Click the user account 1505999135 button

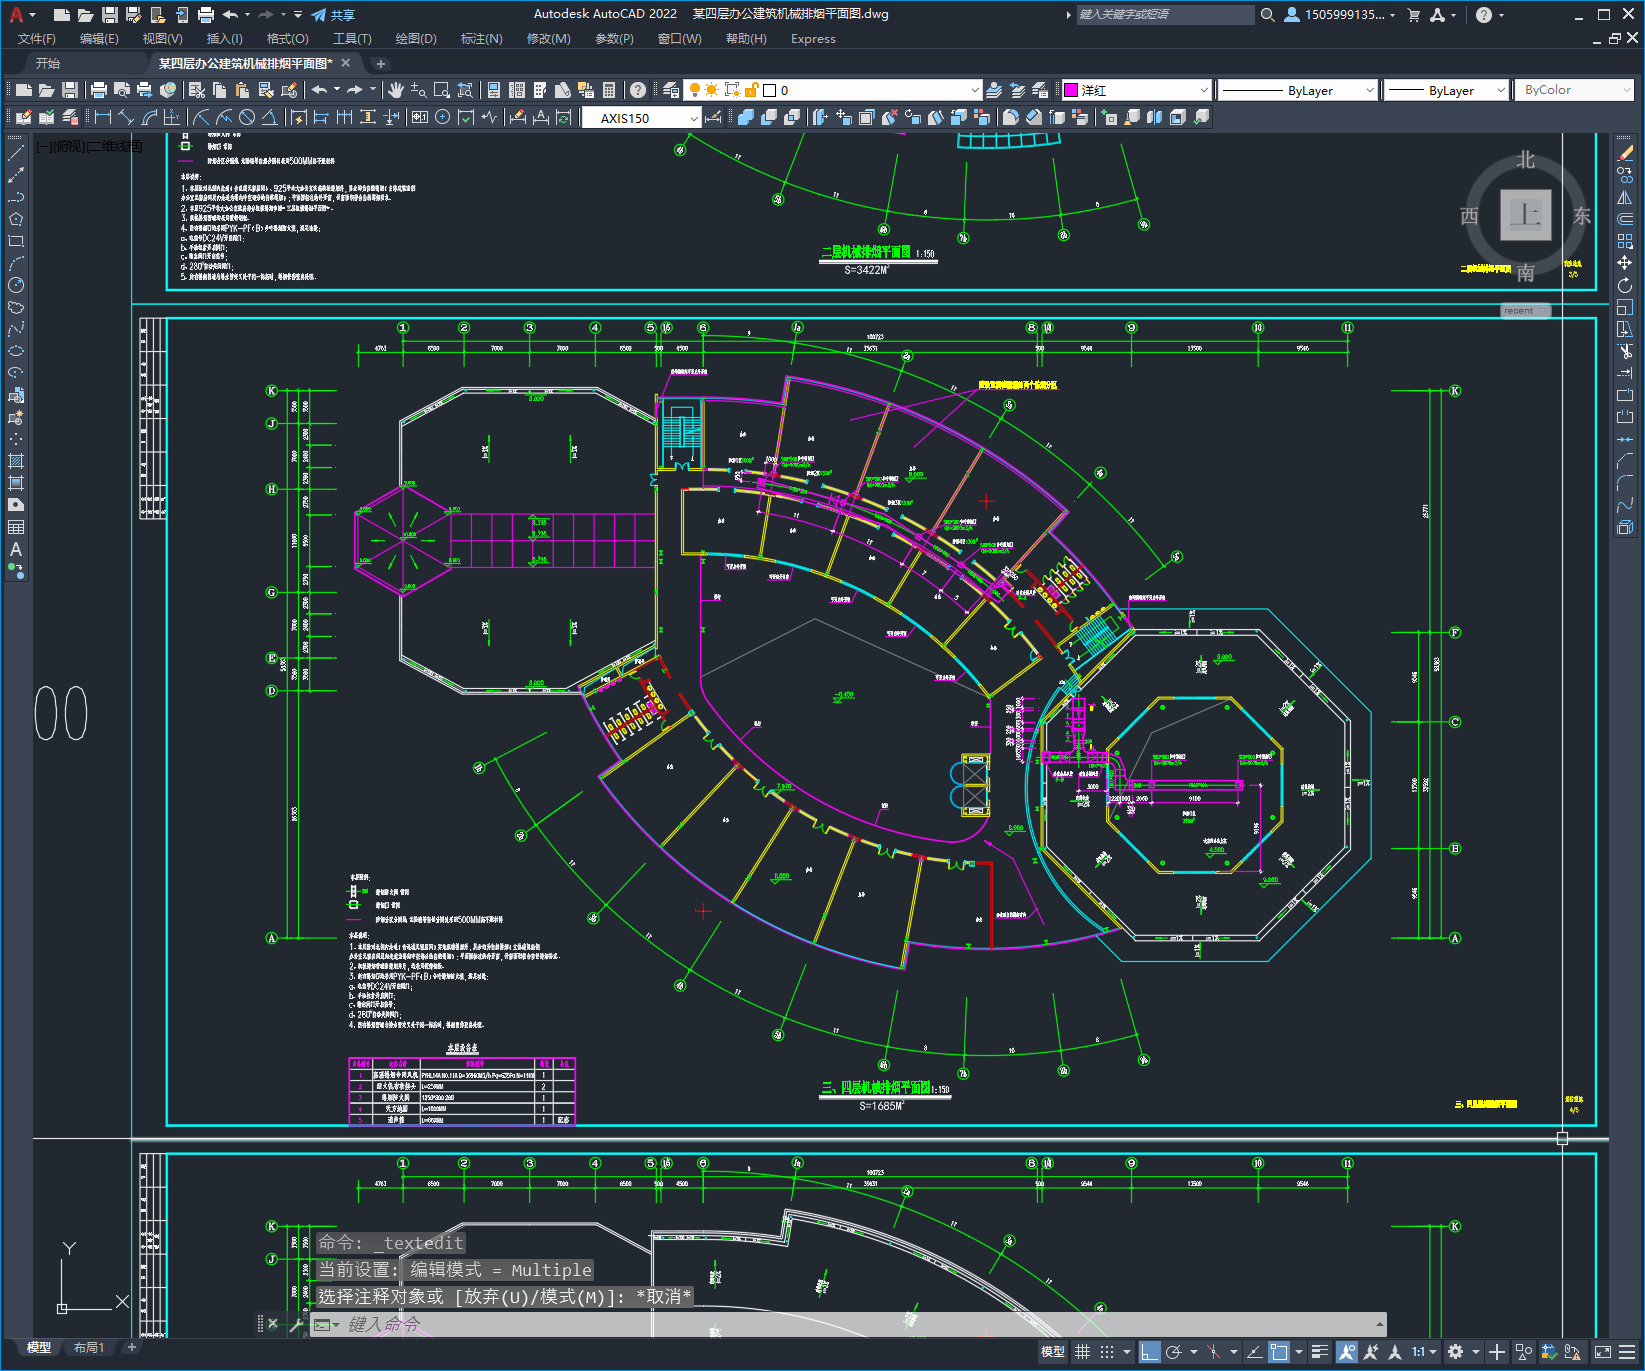point(1339,15)
